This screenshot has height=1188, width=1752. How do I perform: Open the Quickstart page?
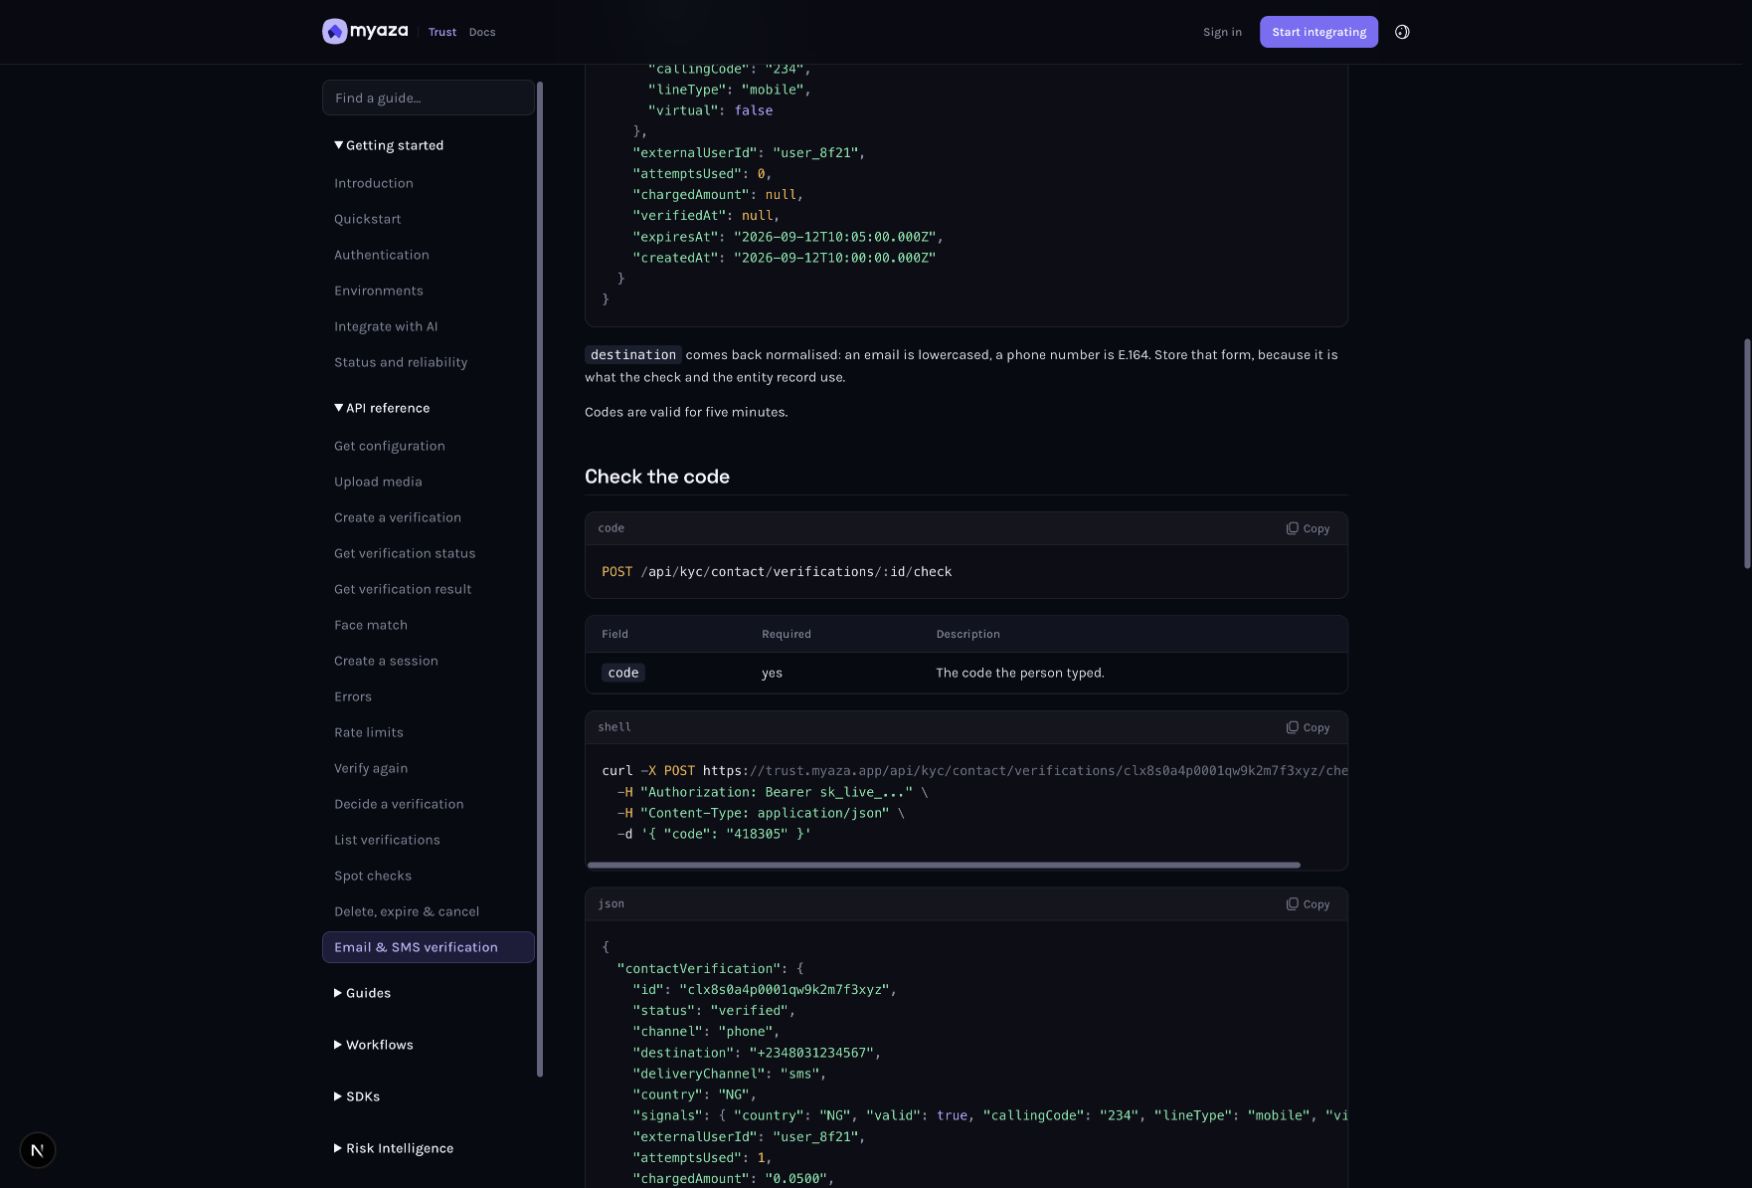pyautogui.click(x=367, y=219)
